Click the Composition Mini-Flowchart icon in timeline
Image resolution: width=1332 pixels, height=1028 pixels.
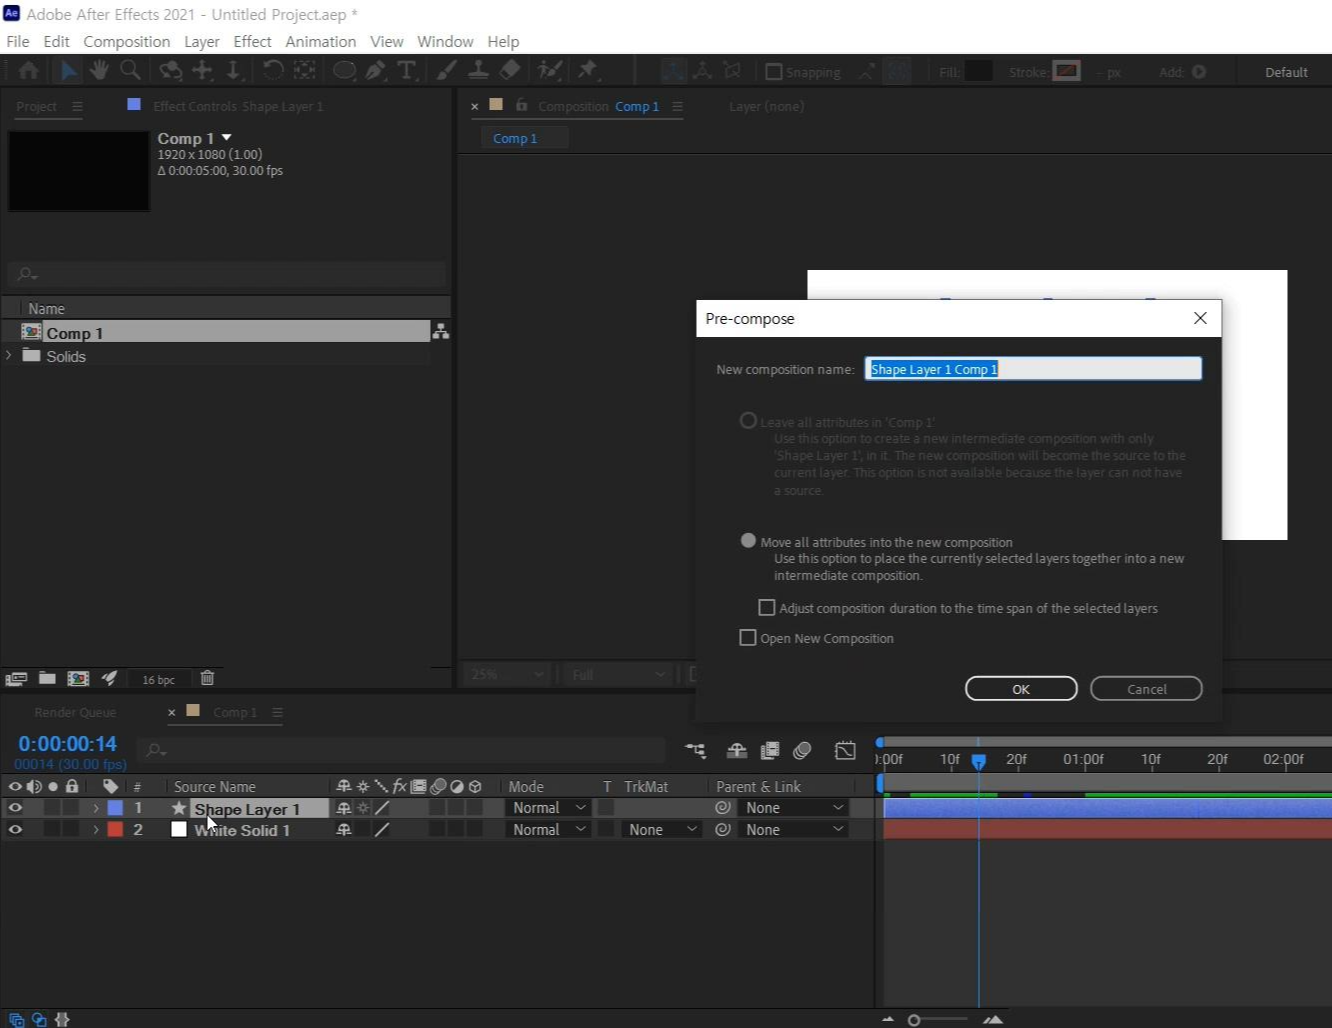point(695,750)
